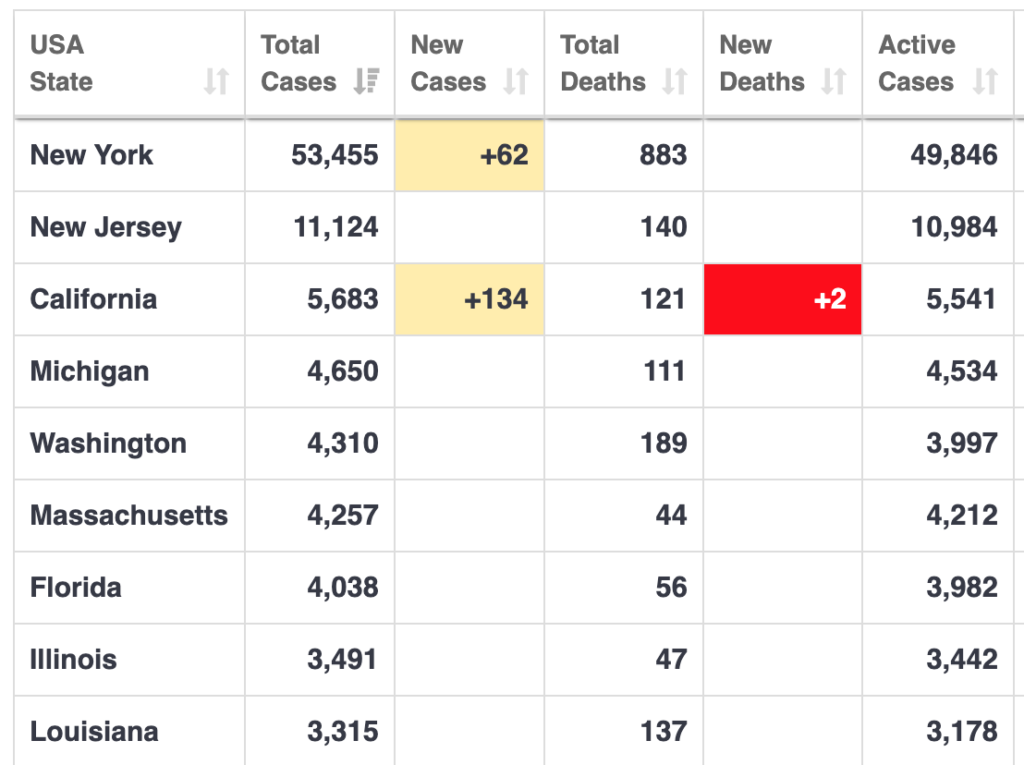Click sort arrows icon beside New Cases
Viewport: 1024px width, 765px height.
coord(515,81)
